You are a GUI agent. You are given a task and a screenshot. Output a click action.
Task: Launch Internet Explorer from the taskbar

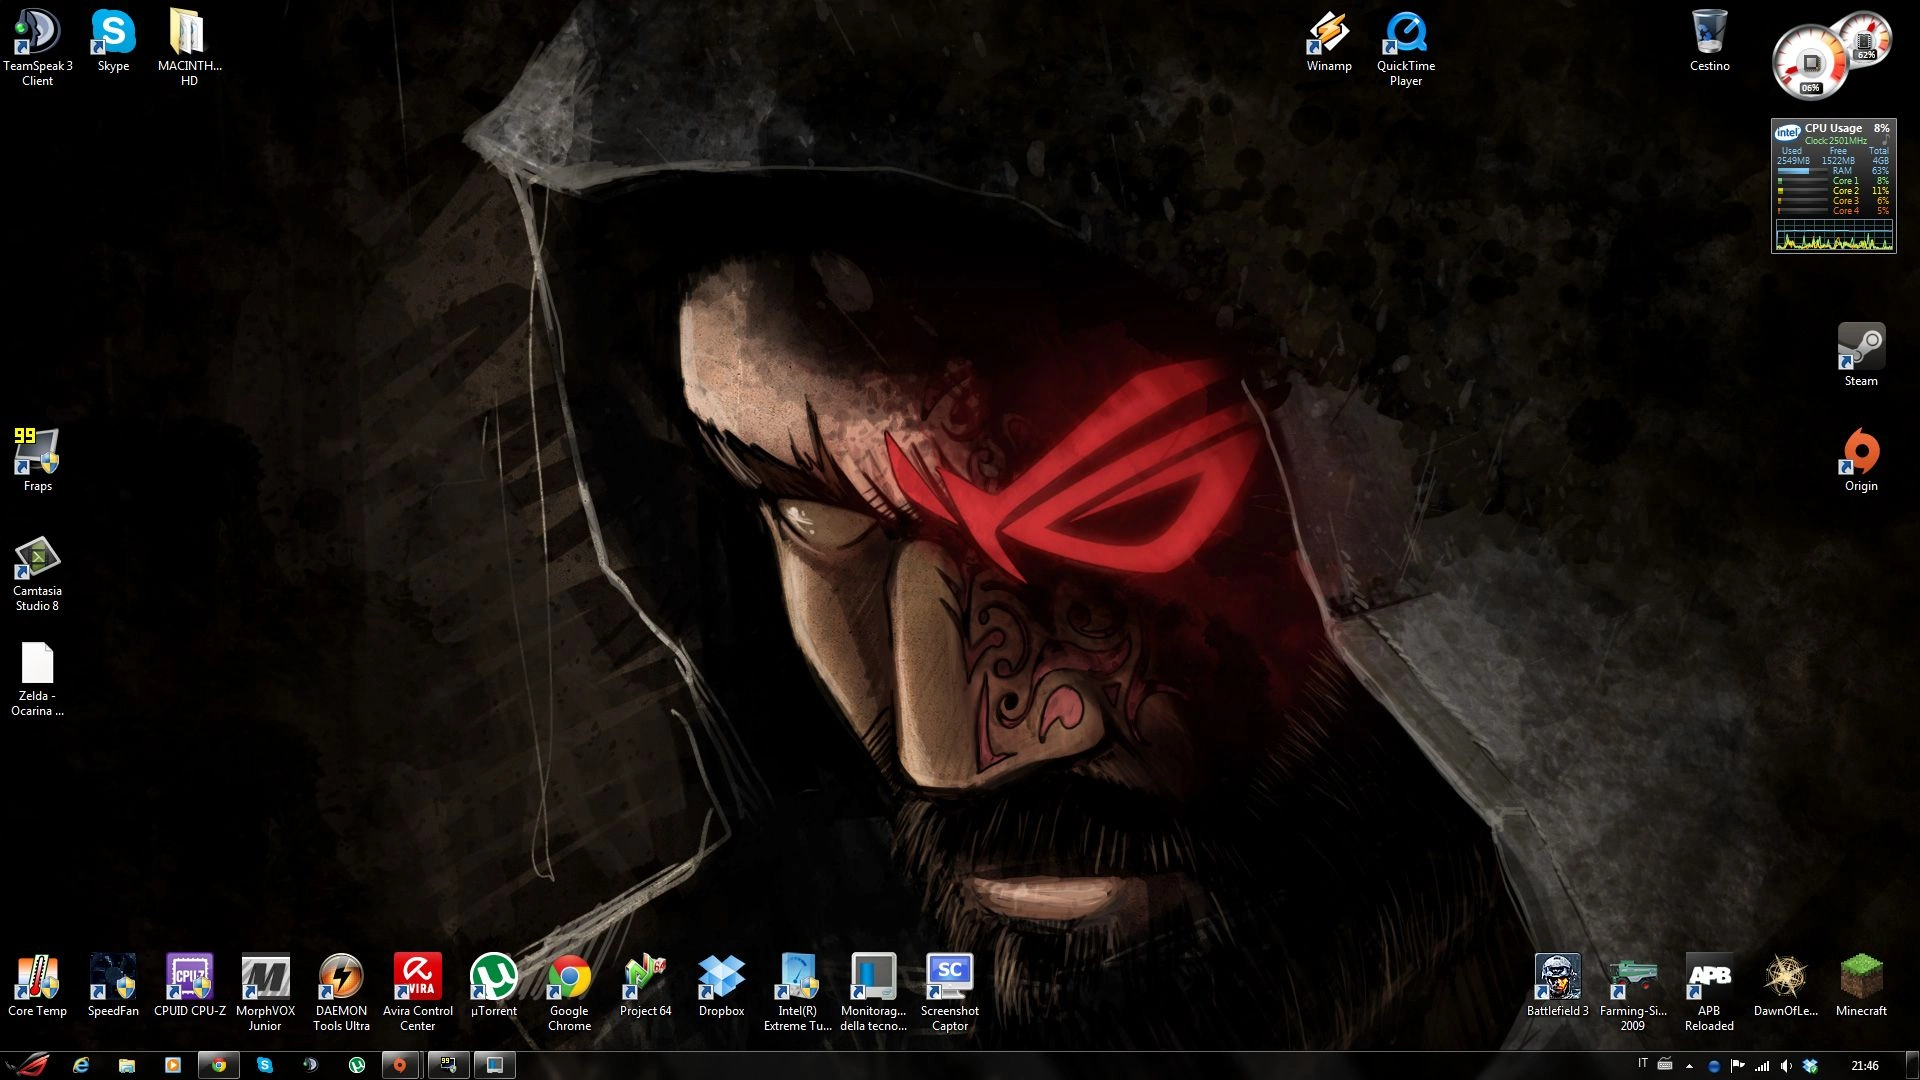point(81,1065)
